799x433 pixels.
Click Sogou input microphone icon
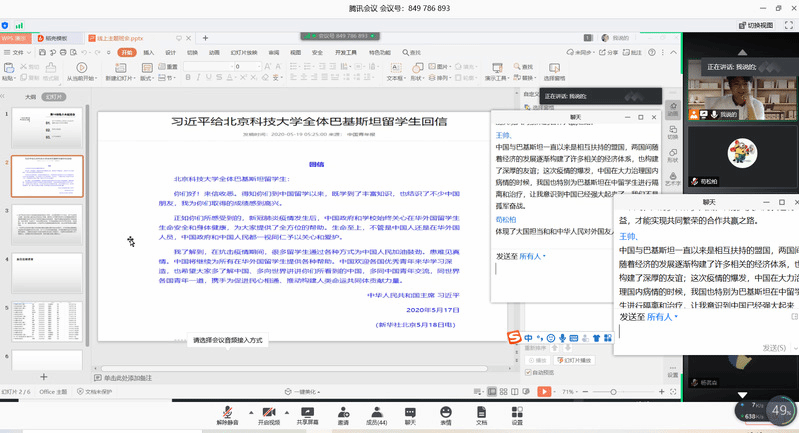tap(563, 338)
